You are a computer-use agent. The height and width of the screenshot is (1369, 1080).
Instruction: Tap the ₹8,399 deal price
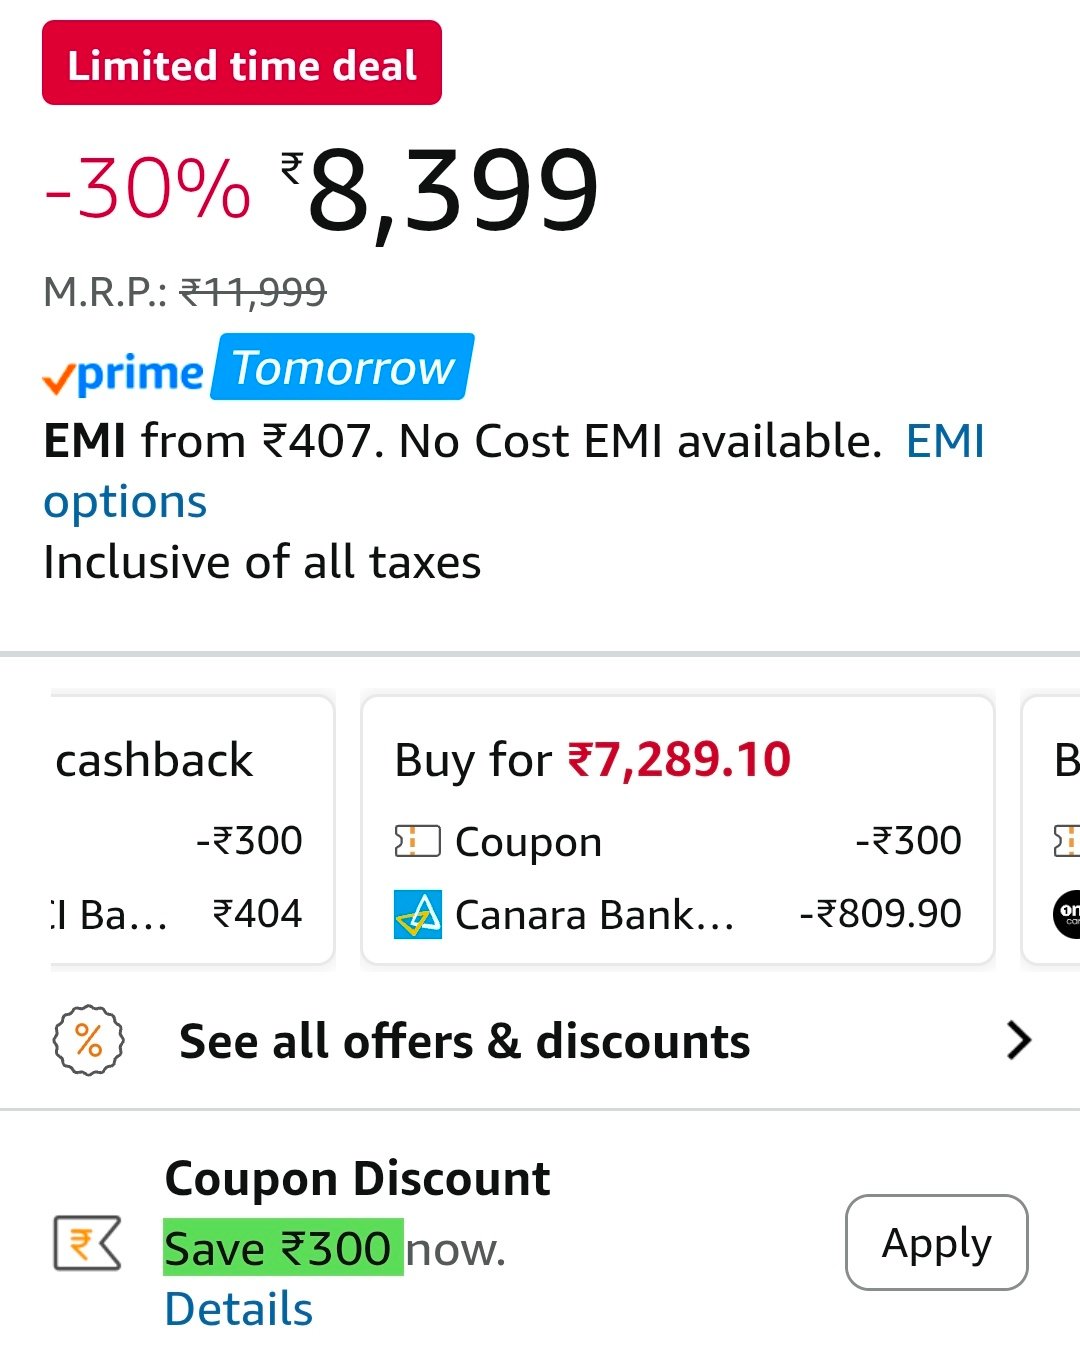tap(452, 190)
